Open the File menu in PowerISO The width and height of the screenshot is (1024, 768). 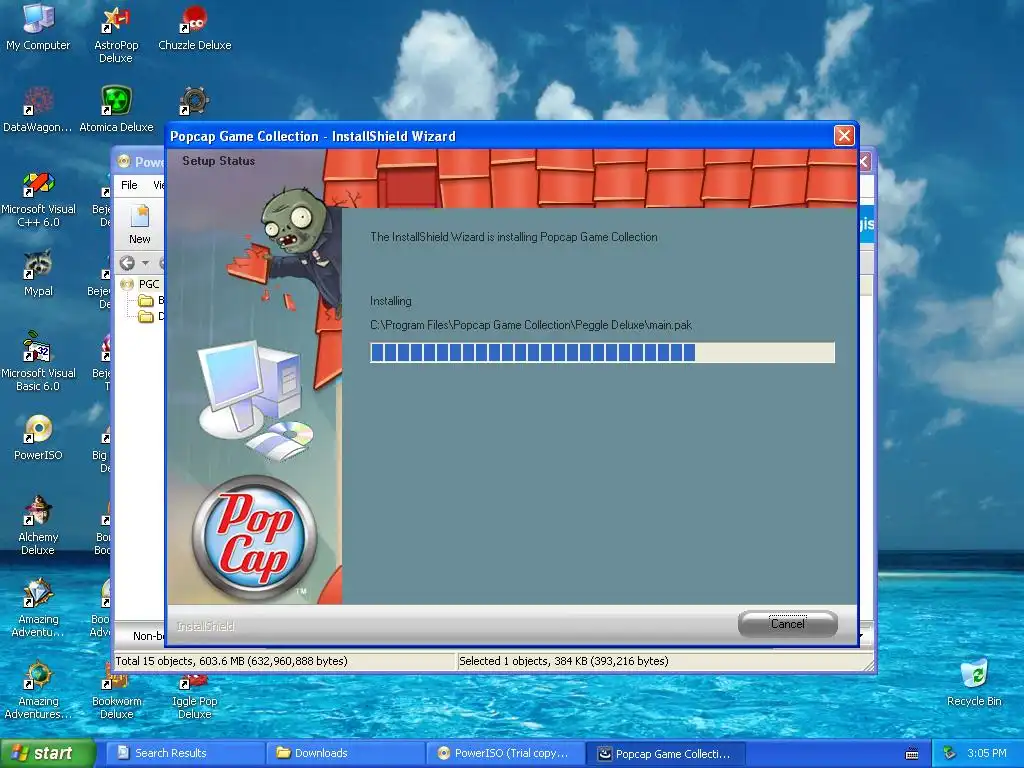coord(129,185)
